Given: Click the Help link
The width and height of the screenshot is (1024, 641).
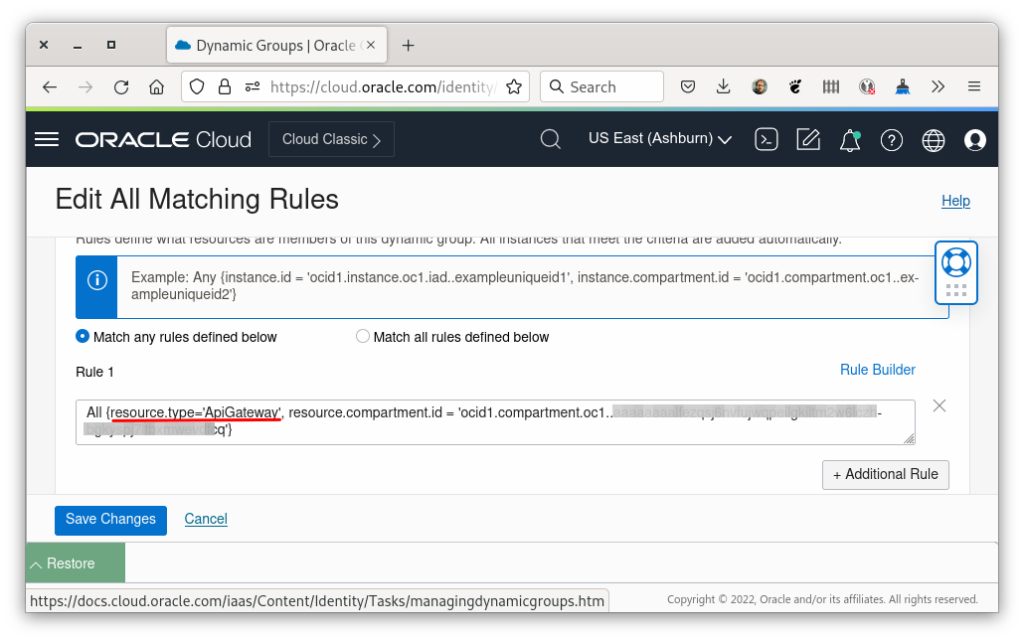Looking at the screenshot, I should pos(955,201).
